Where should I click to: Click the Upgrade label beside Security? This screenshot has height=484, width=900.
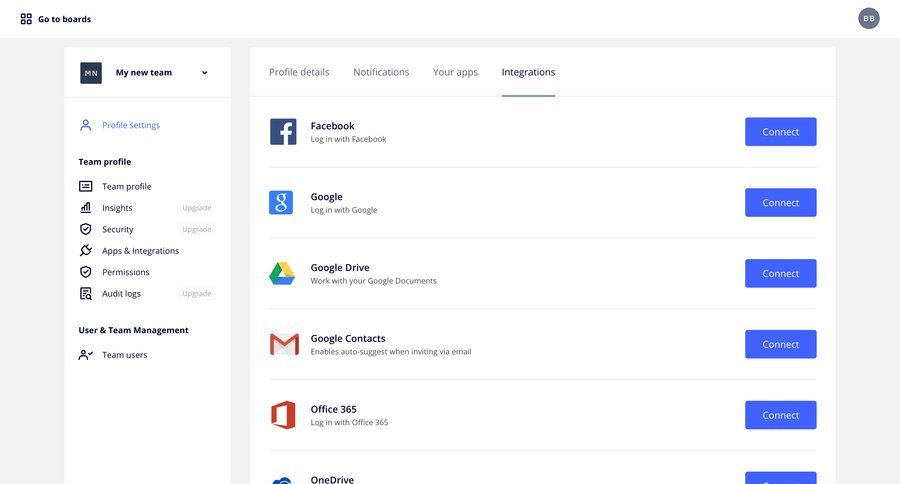click(197, 229)
